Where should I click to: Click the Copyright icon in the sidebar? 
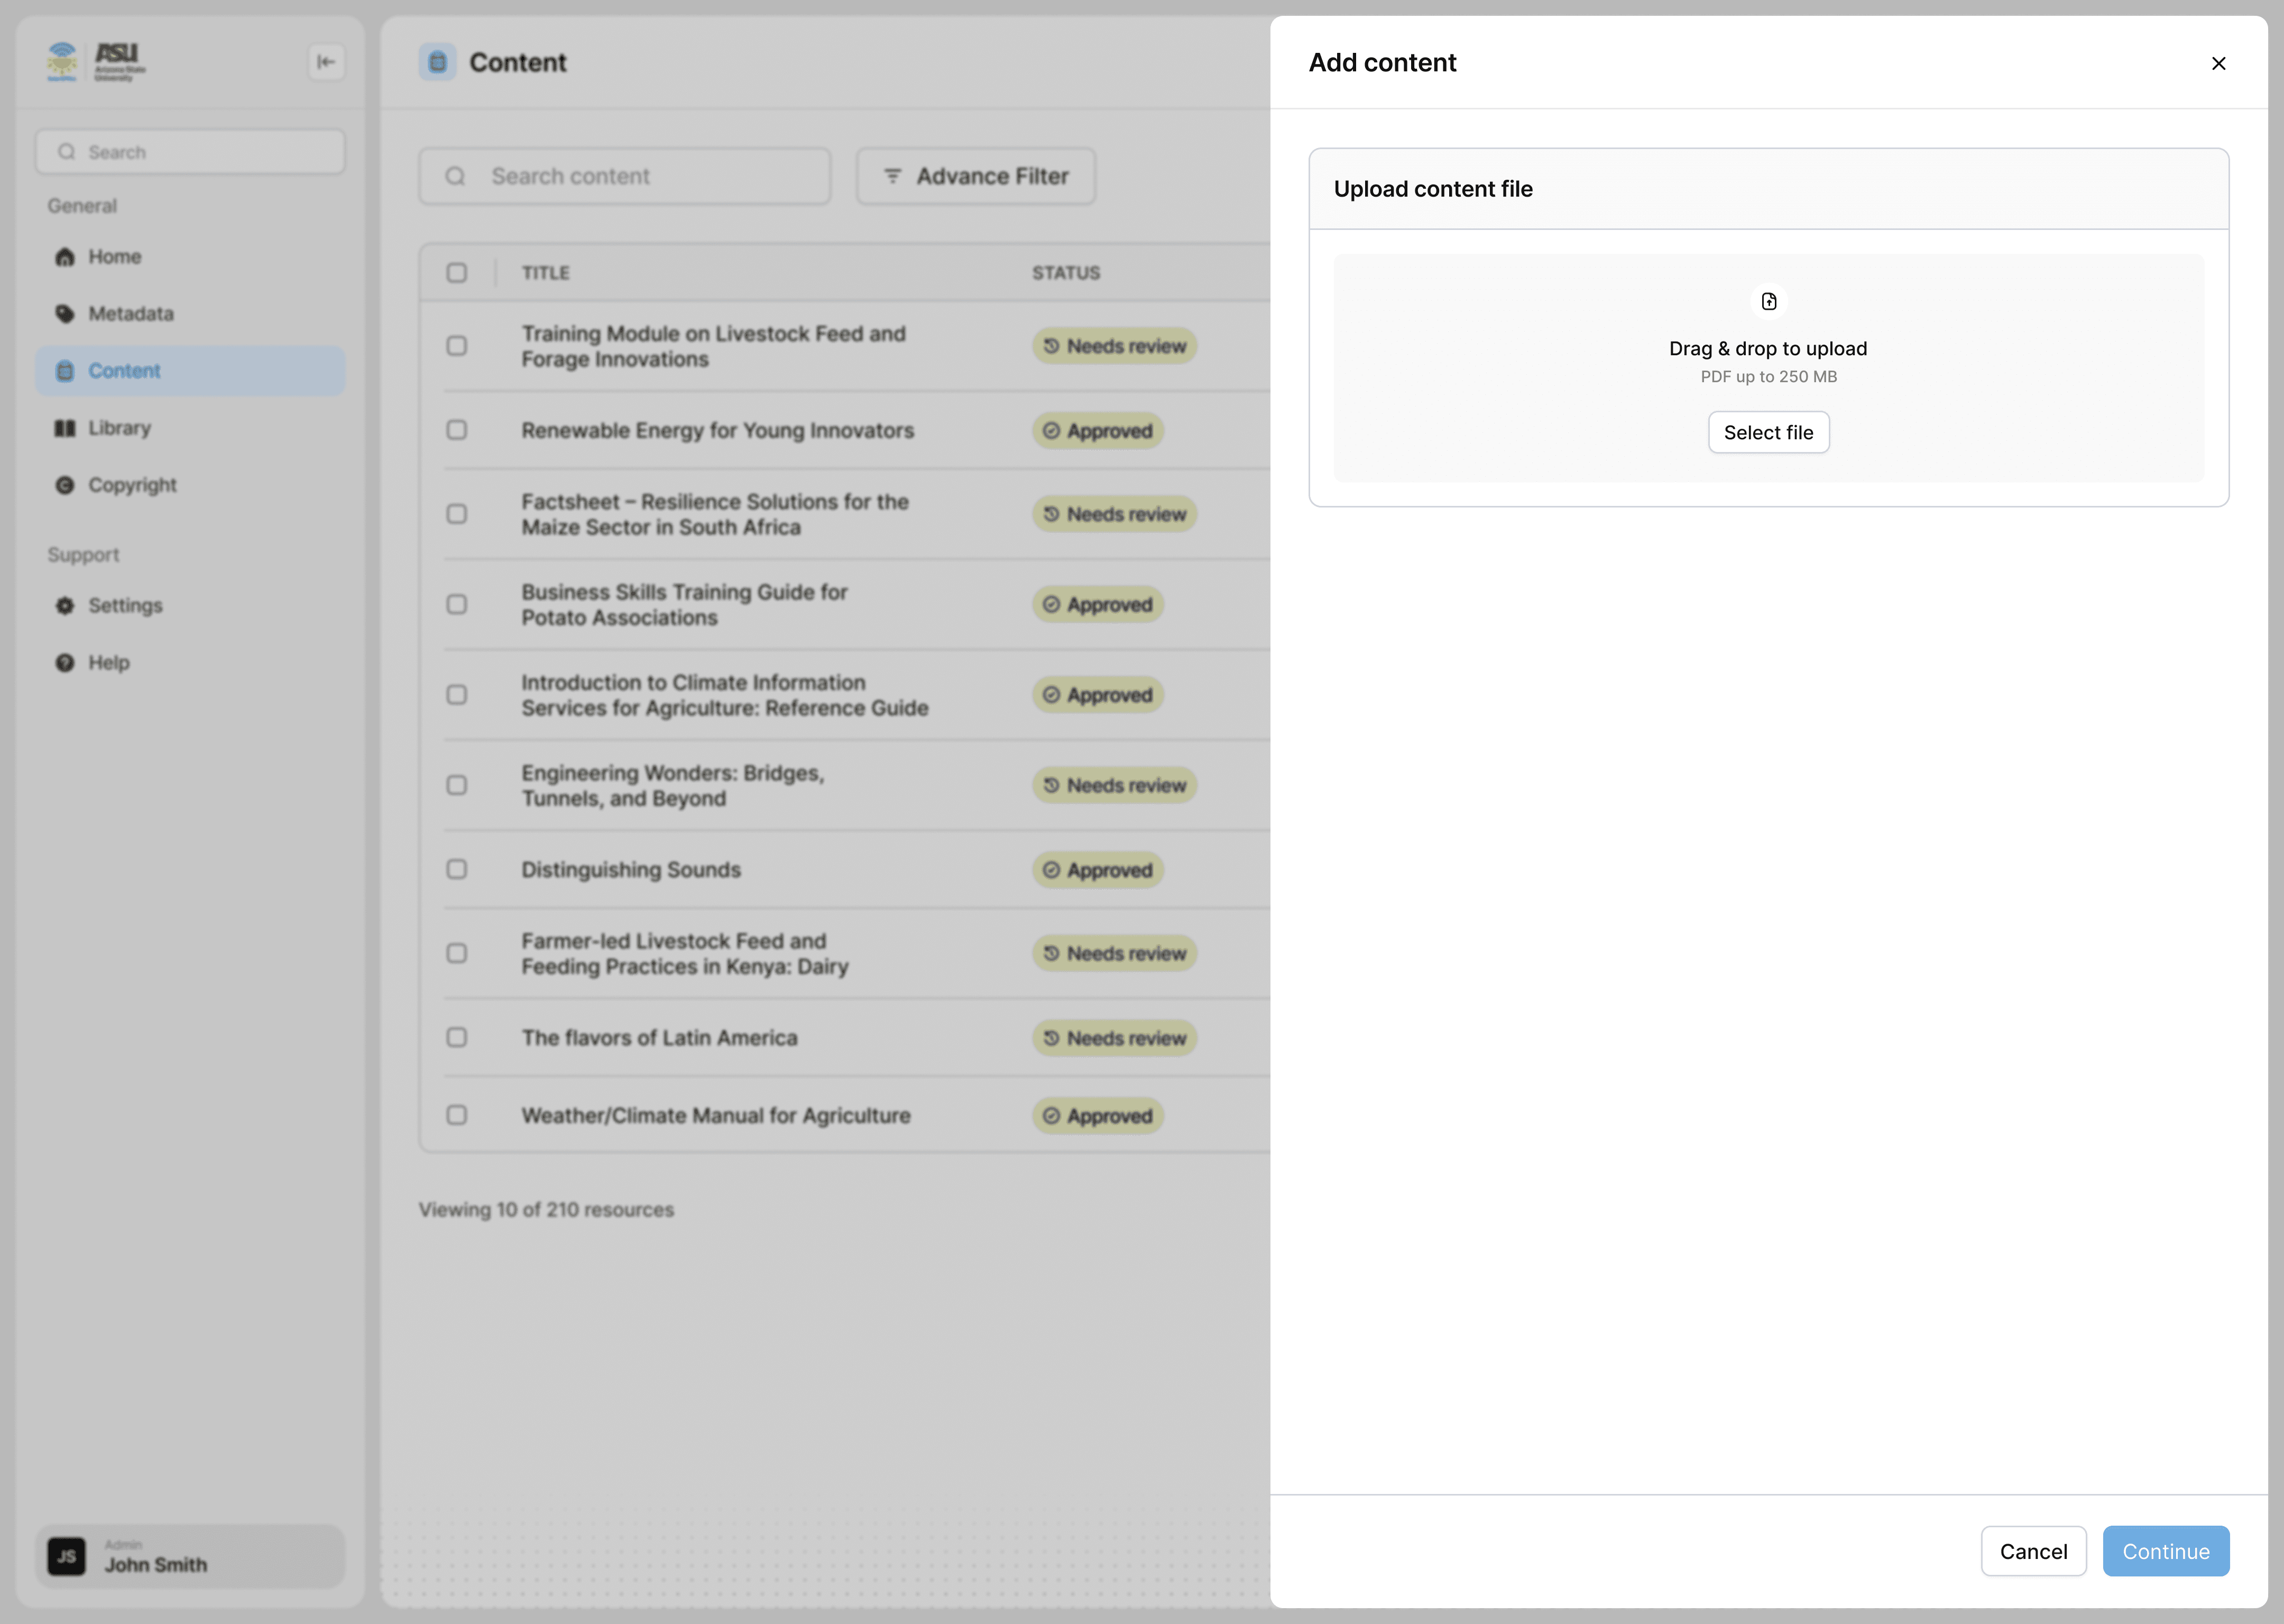pos(65,485)
